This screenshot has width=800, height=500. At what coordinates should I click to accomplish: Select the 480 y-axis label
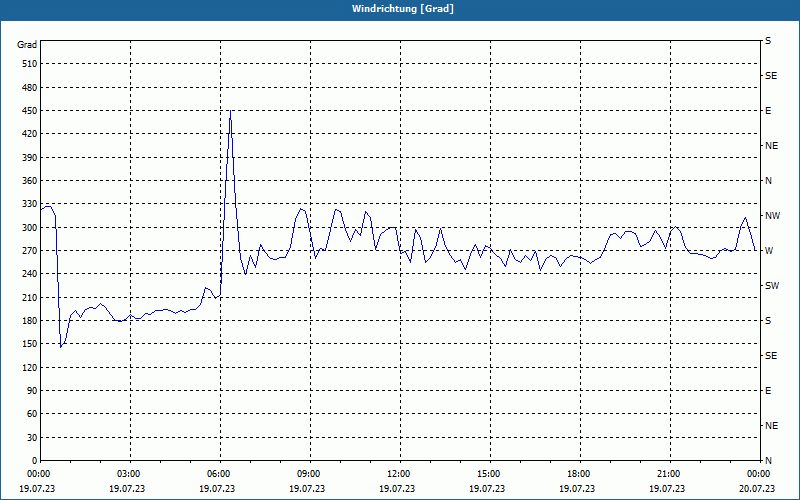(30, 88)
